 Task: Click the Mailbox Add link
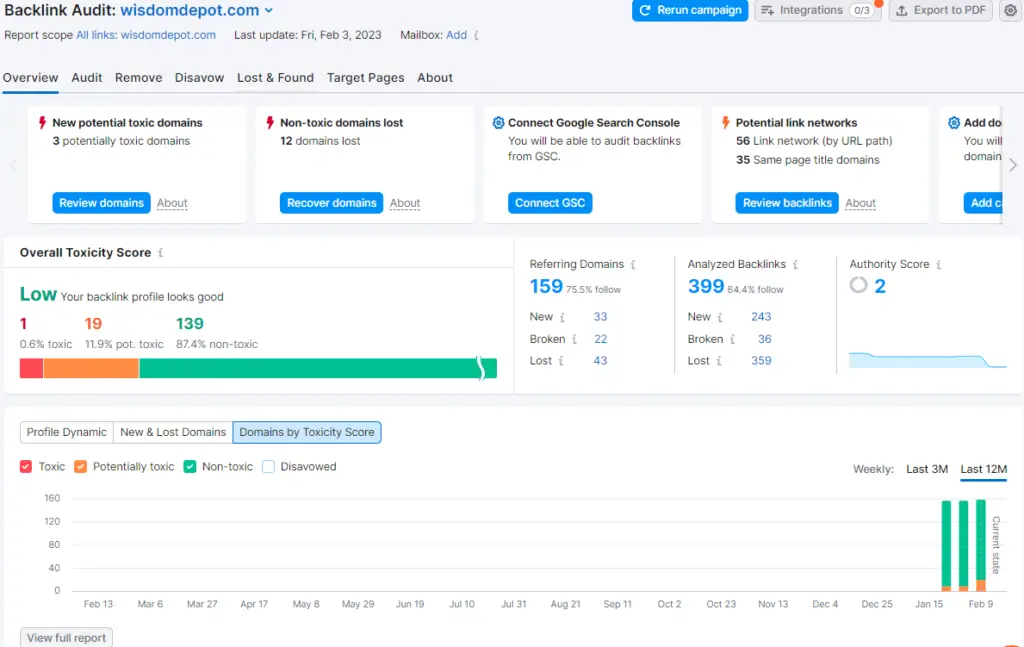[456, 35]
